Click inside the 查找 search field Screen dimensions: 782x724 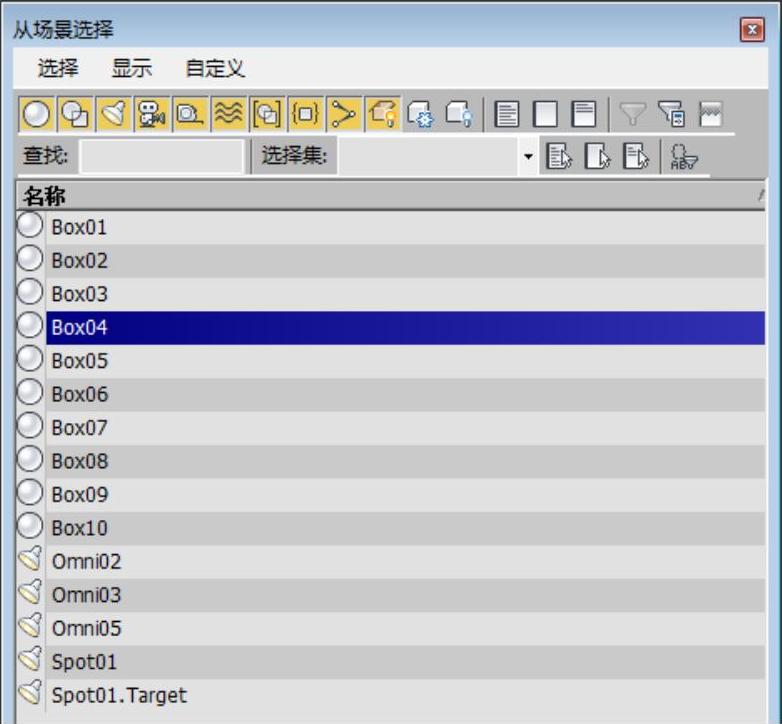click(x=161, y=156)
